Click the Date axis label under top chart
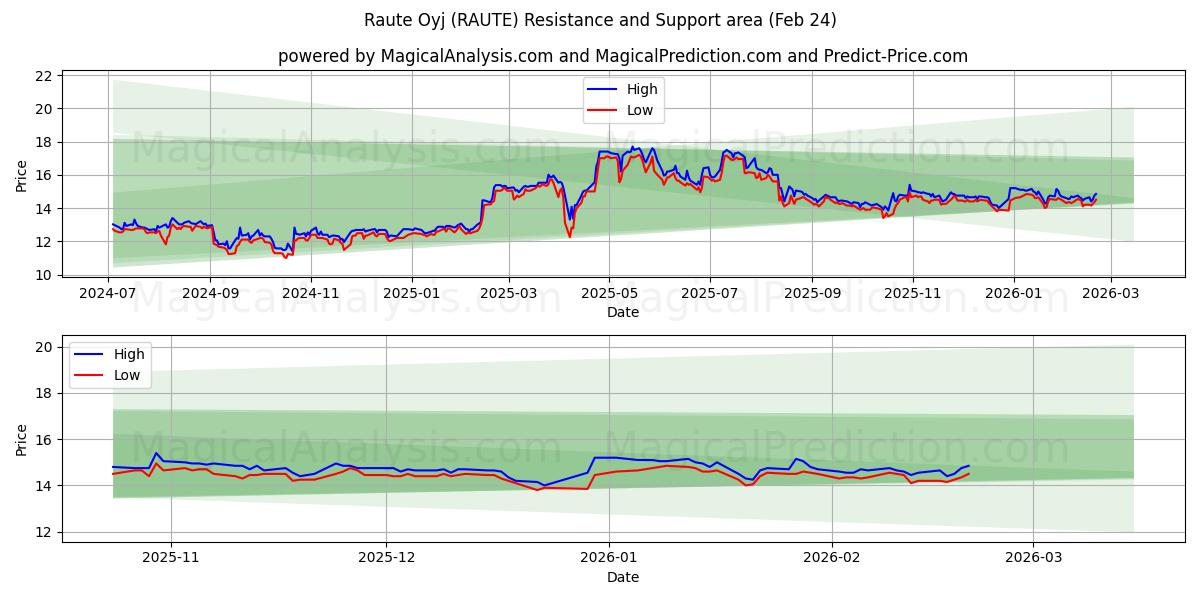 [622, 313]
